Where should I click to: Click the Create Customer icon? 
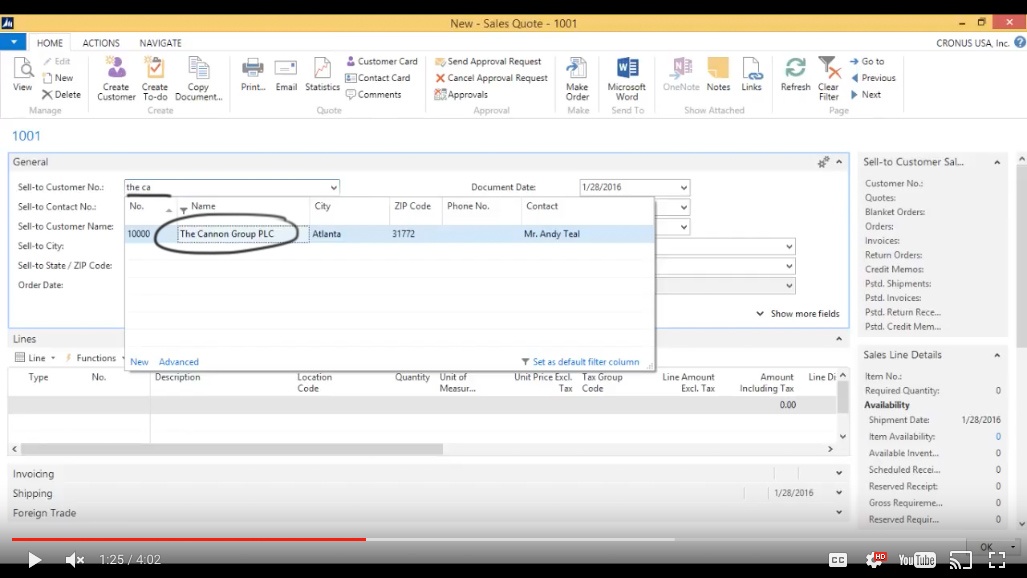(116, 79)
